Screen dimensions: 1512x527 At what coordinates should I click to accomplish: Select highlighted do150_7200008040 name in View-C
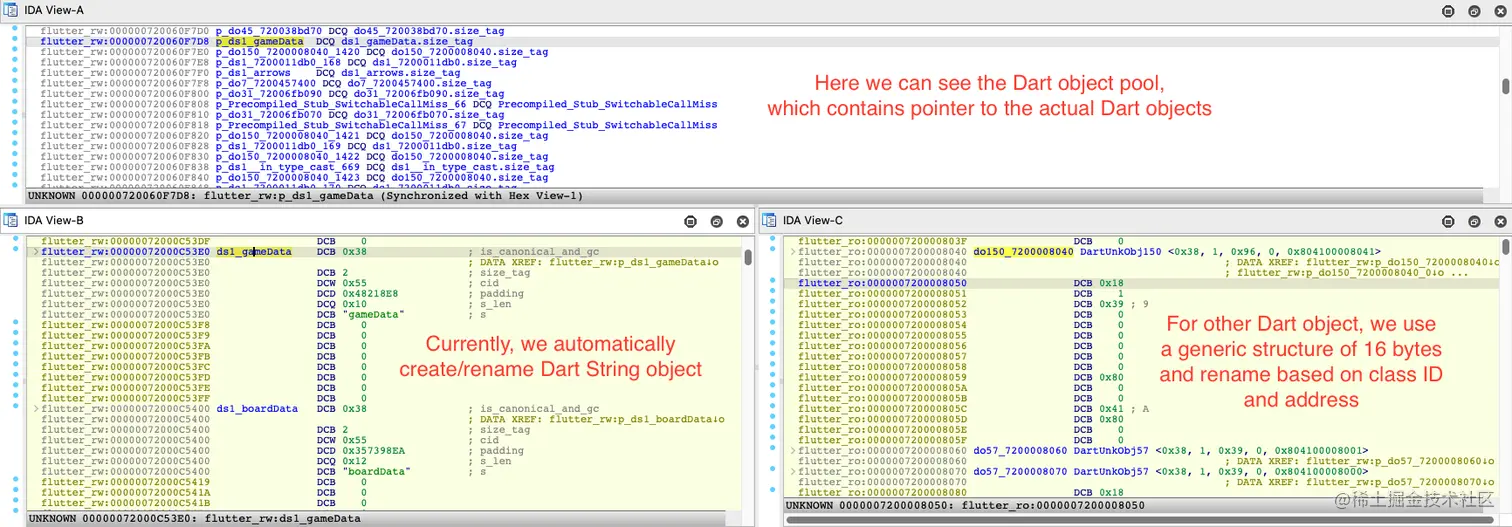1023,252
